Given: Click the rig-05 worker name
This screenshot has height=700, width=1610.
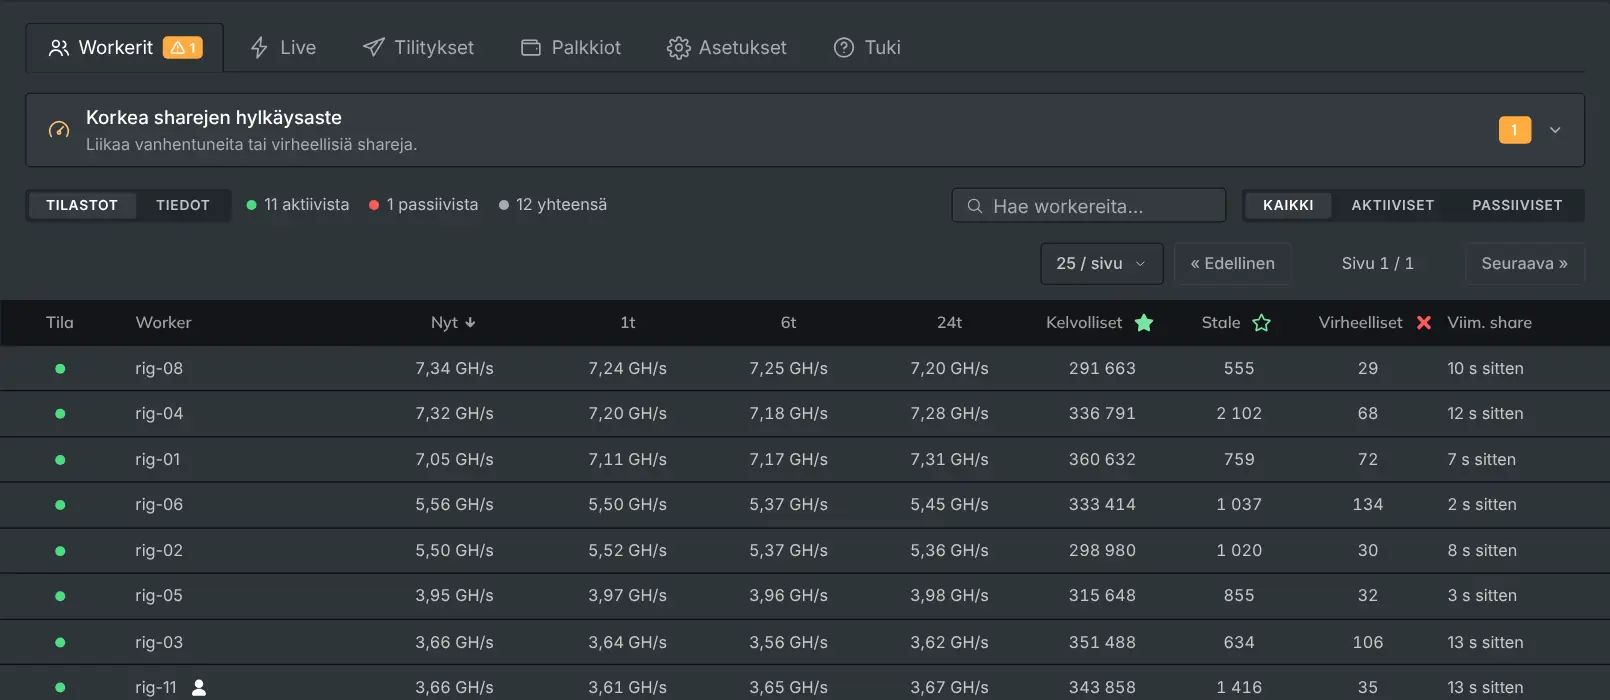Looking at the screenshot, I should [159, 595].
